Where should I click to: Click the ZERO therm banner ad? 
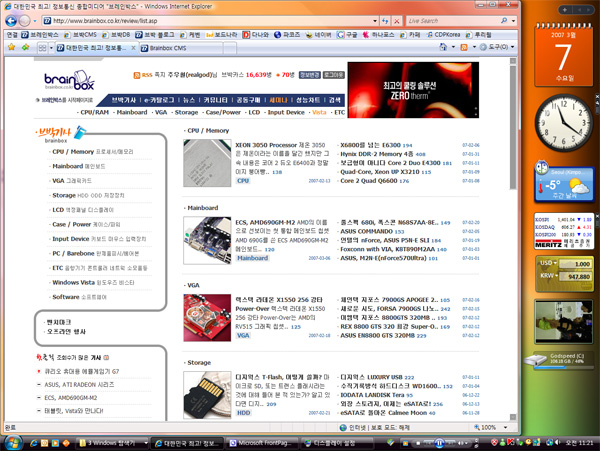click(413, 90)
